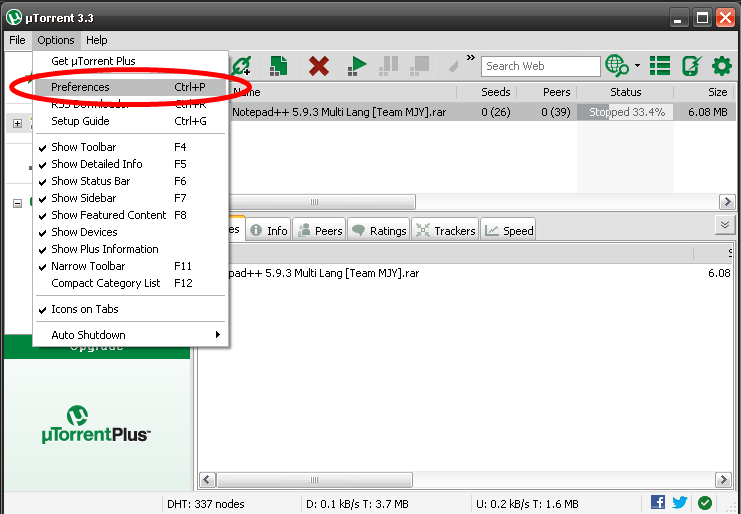The image size is (741, 514).
Task: Click the µTorrent Remote phone icon
Action: [691, 66]
